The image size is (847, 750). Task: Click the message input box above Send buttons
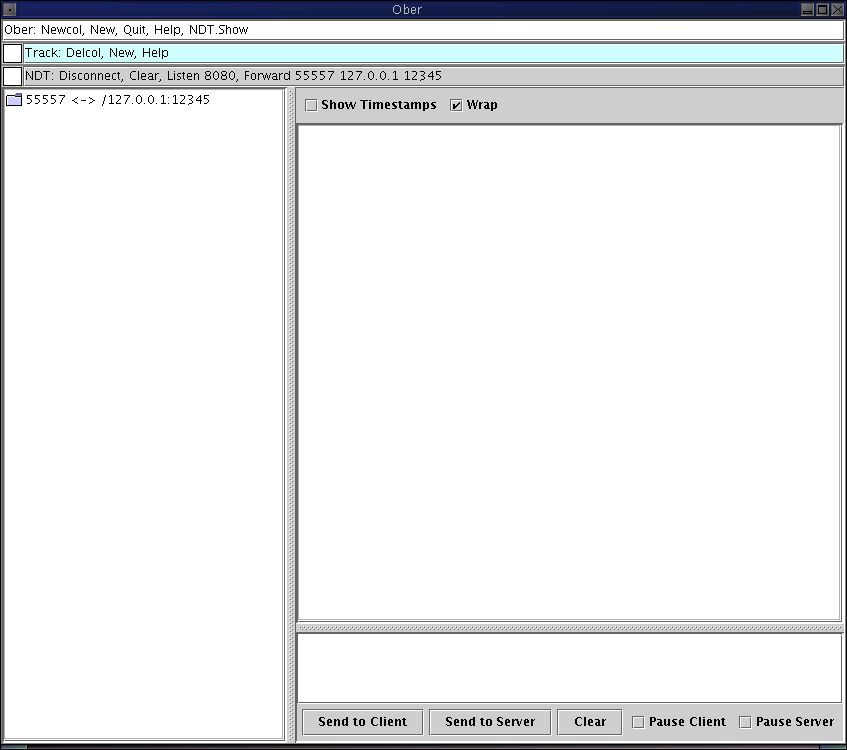(569, 668)
